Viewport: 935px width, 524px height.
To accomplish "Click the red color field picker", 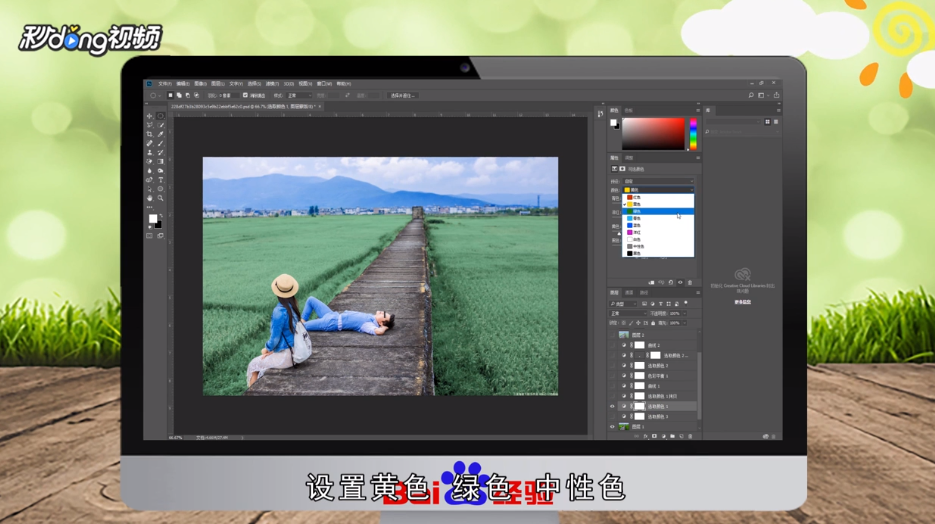I will click(654, 134).
